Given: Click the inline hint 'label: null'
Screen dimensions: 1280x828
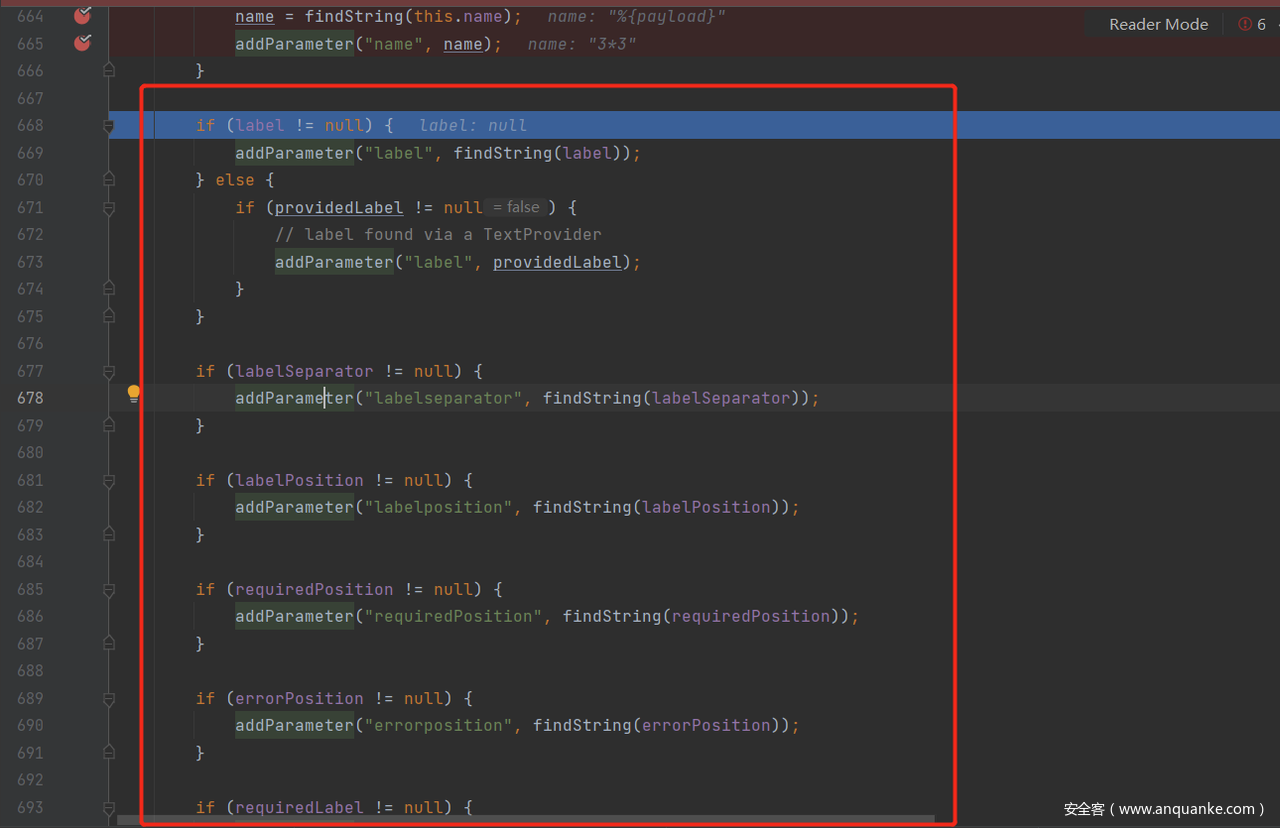Looking at the screenshot, I should pyautogui.click(x=473, y=125).
